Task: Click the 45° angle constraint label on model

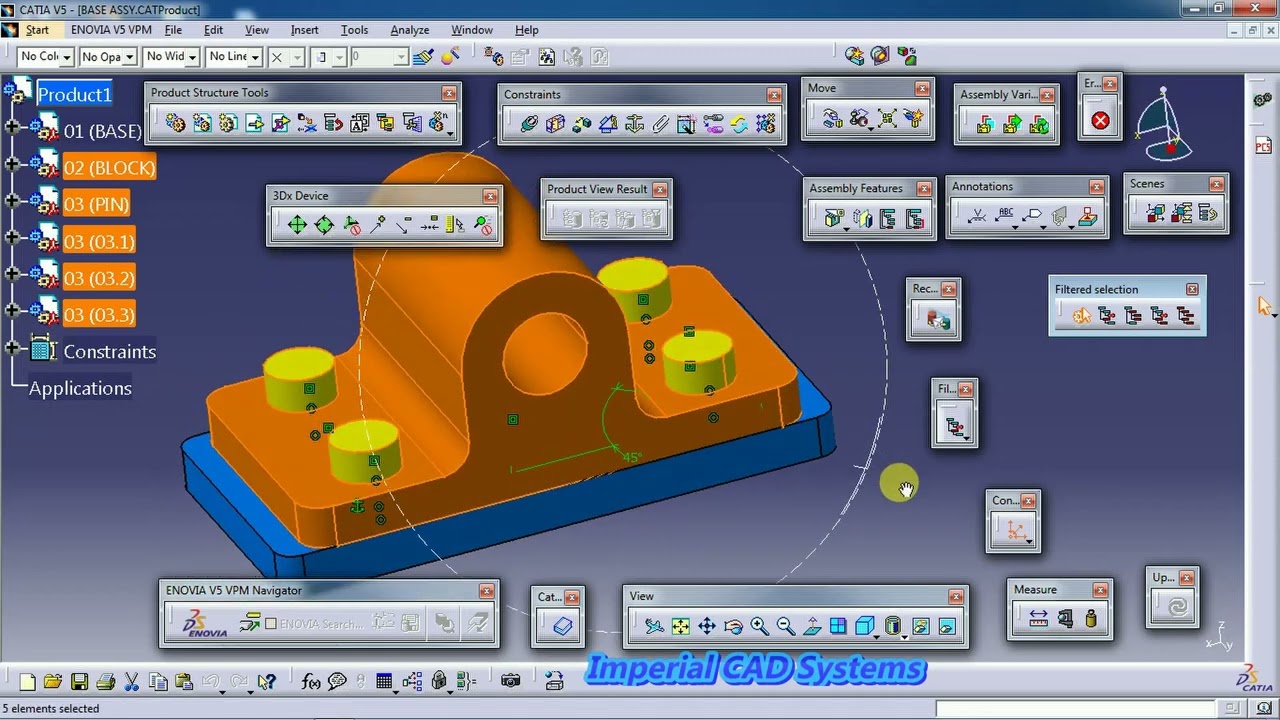Action: (632, 457)
